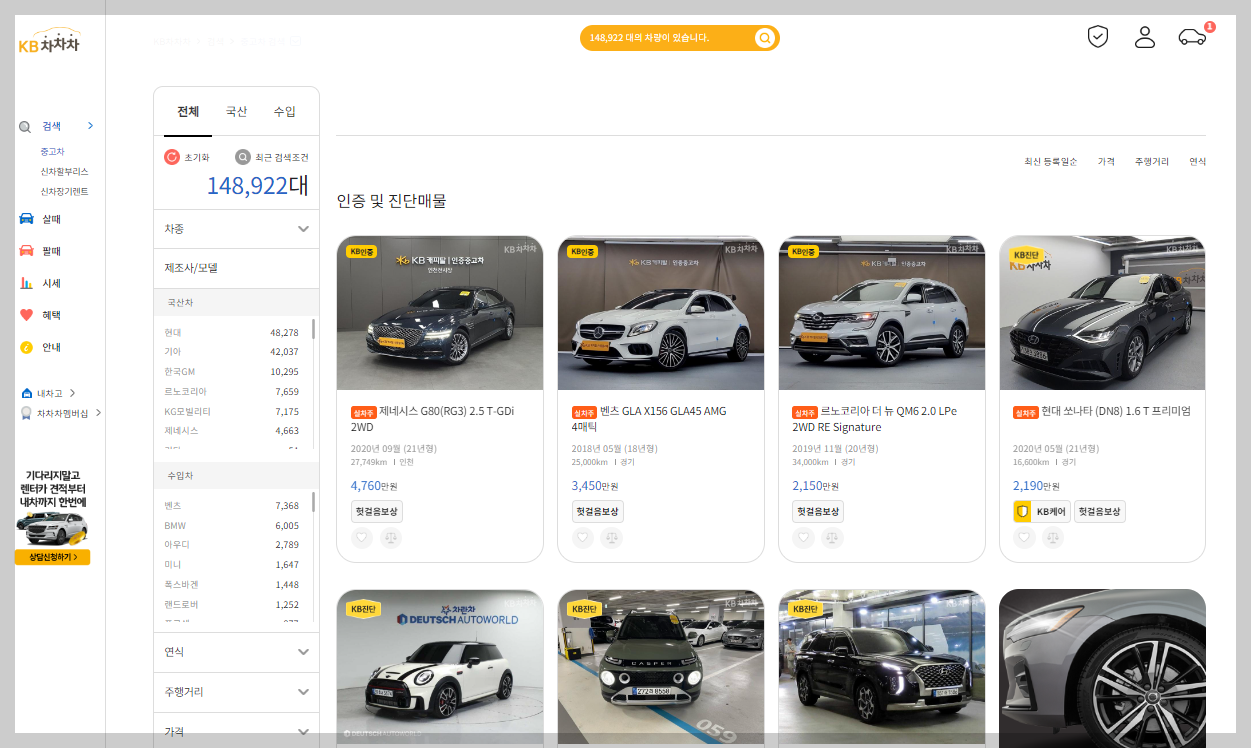Open the 제네시스 G80 car photo

440,313
